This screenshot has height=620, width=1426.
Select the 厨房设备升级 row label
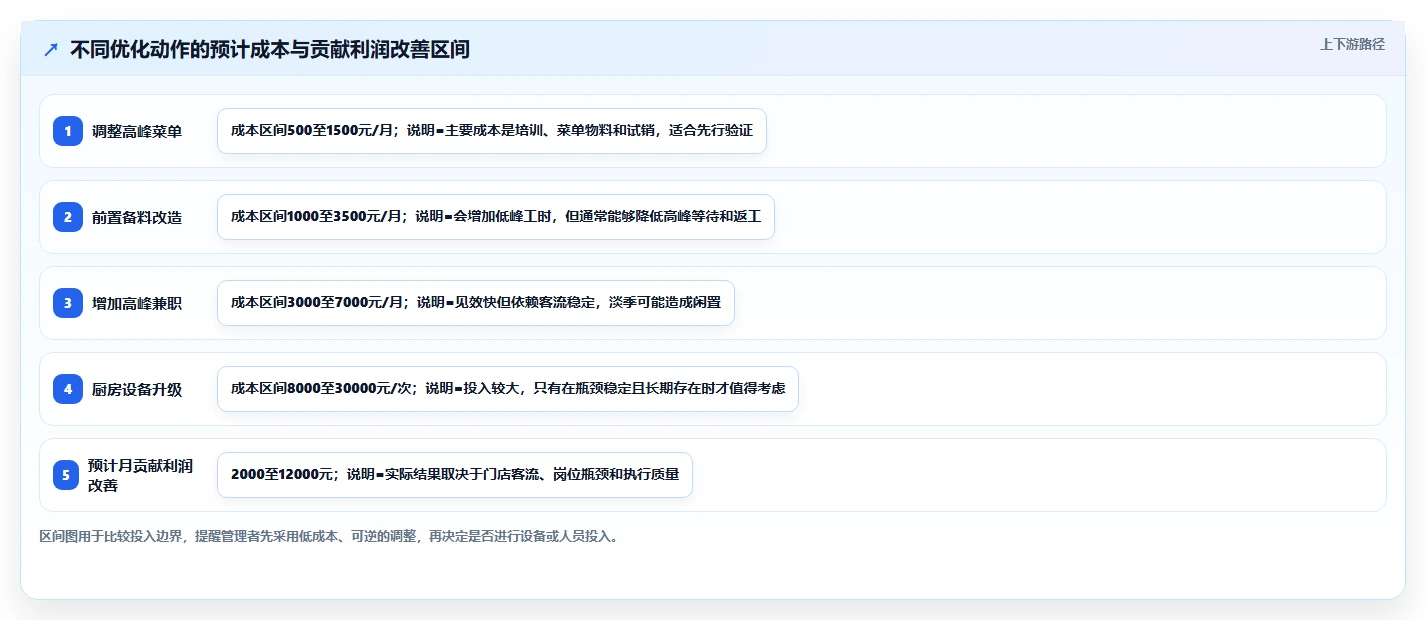point(137,389)
